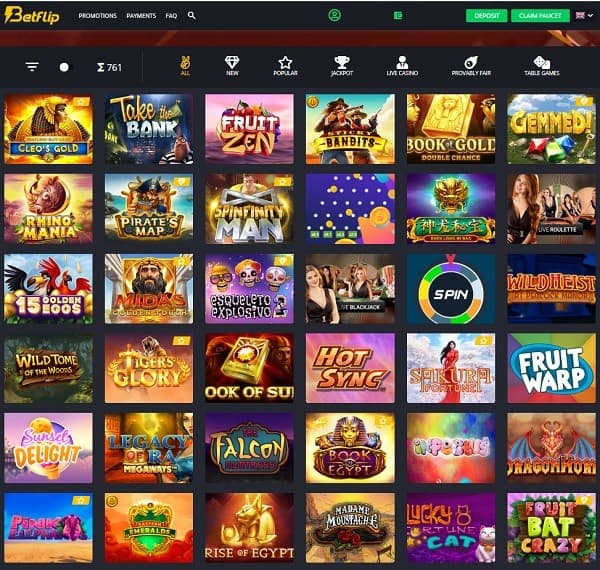This screenshot has height=570, width=600.
Task: Select the All games tab
Action: (x=185, y=66)
